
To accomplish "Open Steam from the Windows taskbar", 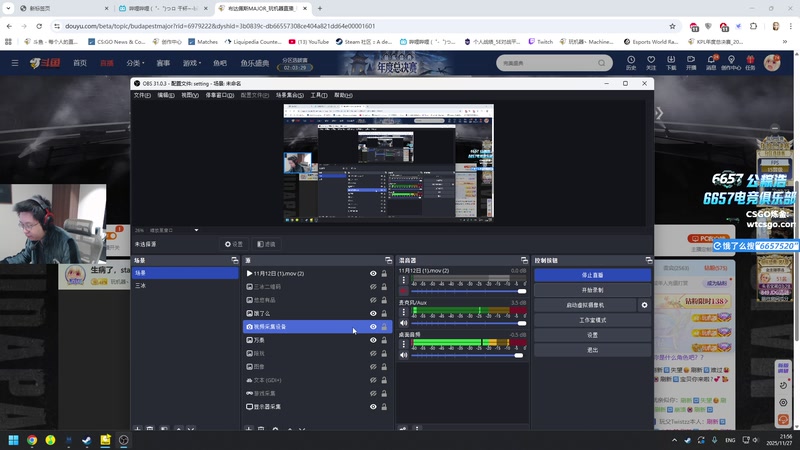I will pyautogui.click(x=87, y=440).
